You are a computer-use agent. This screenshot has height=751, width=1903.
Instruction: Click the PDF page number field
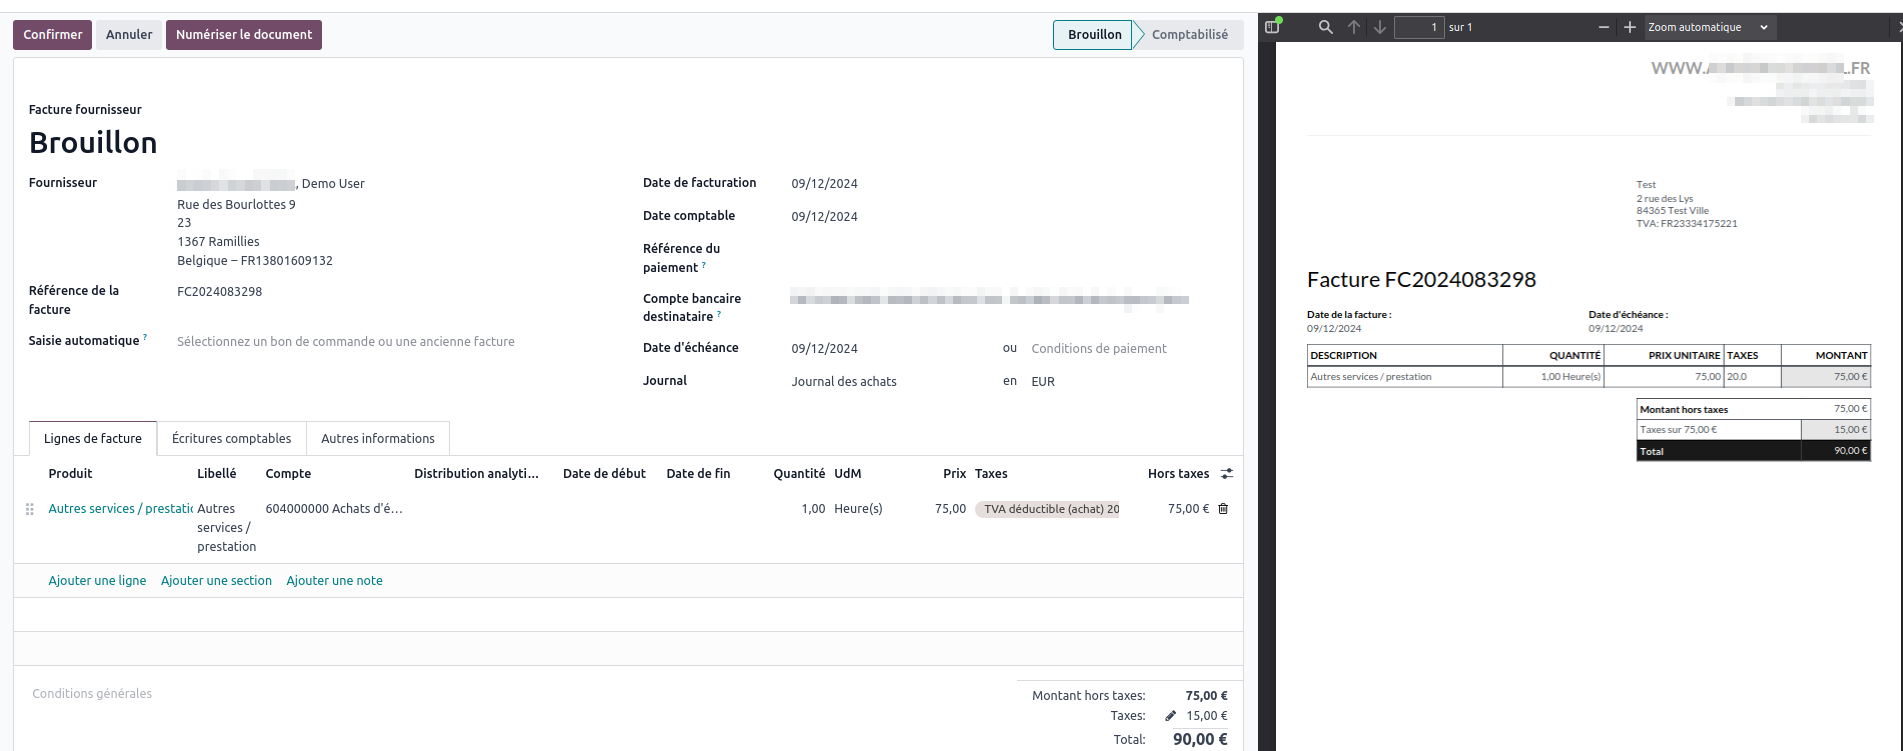[1418, 27]
